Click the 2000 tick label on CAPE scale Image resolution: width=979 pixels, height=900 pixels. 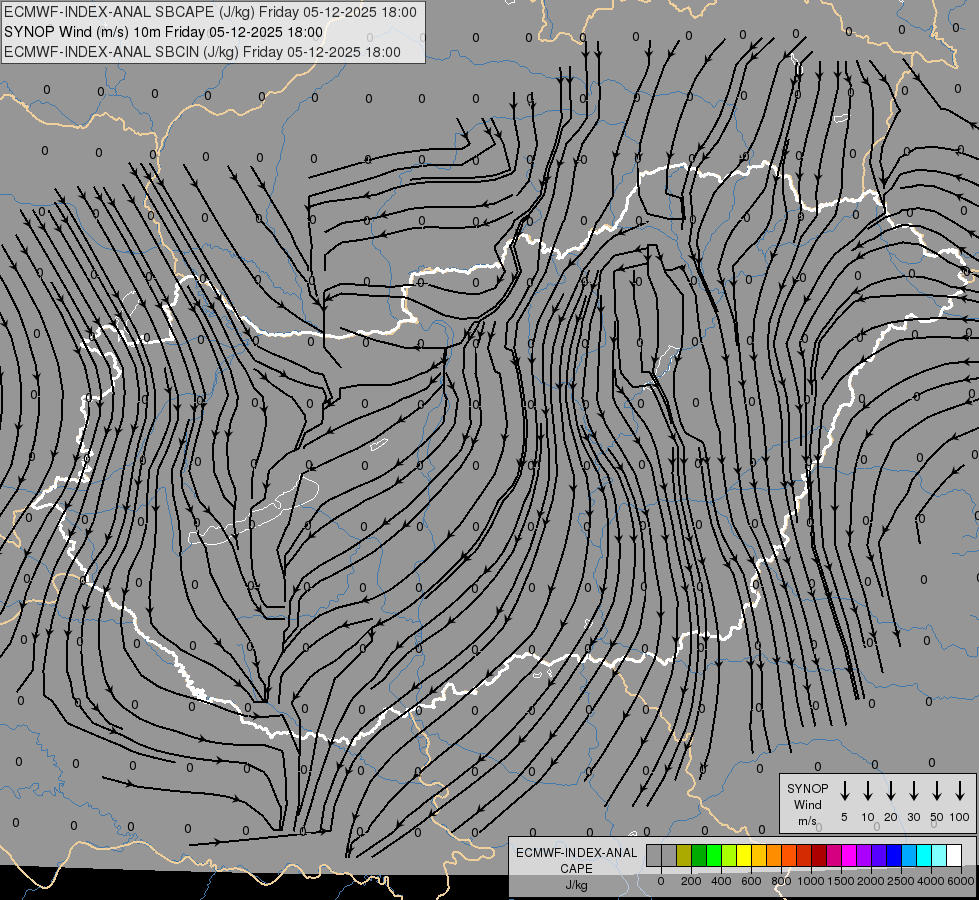click(871, 881)
